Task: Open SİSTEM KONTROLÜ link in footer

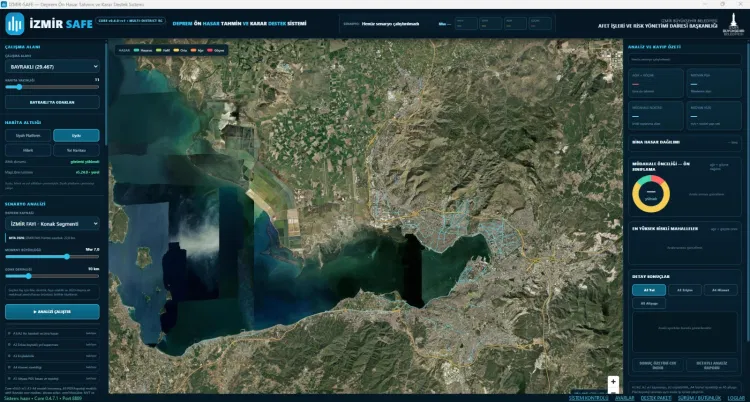Action: pyautogui.click(x=588, y=398)
